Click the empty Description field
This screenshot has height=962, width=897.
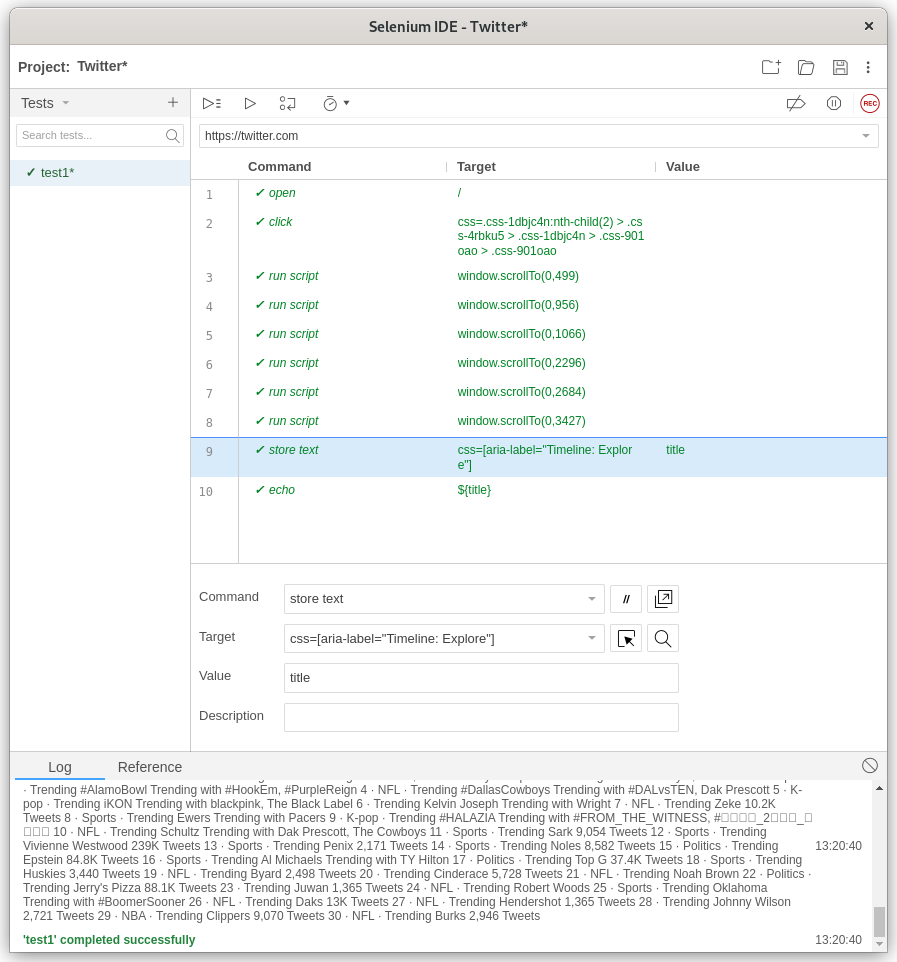click(x=481, y=717)
